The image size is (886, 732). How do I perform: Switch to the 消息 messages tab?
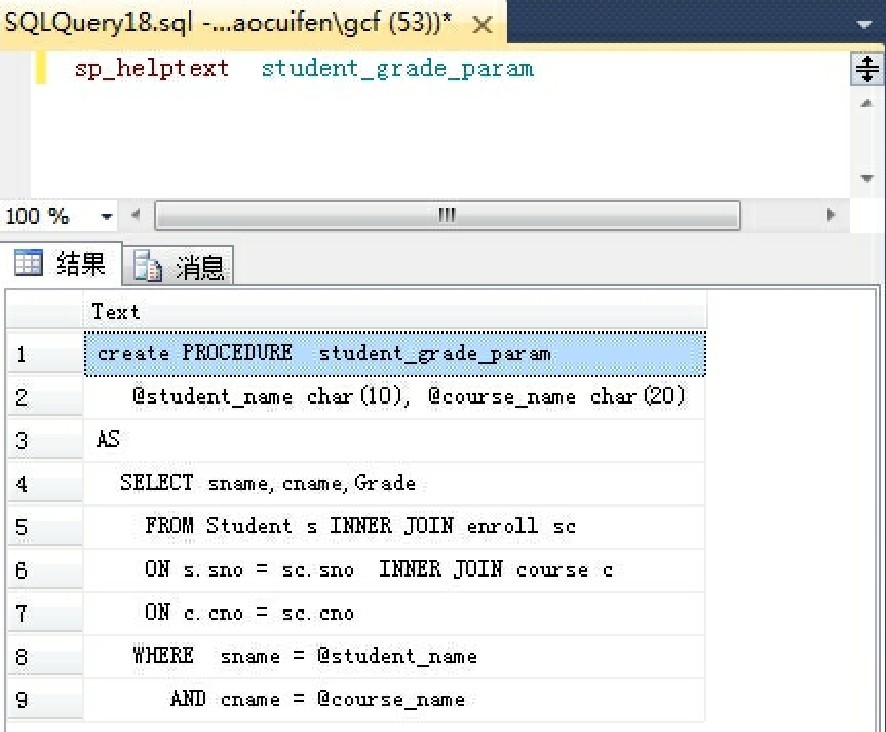[179, 266]
